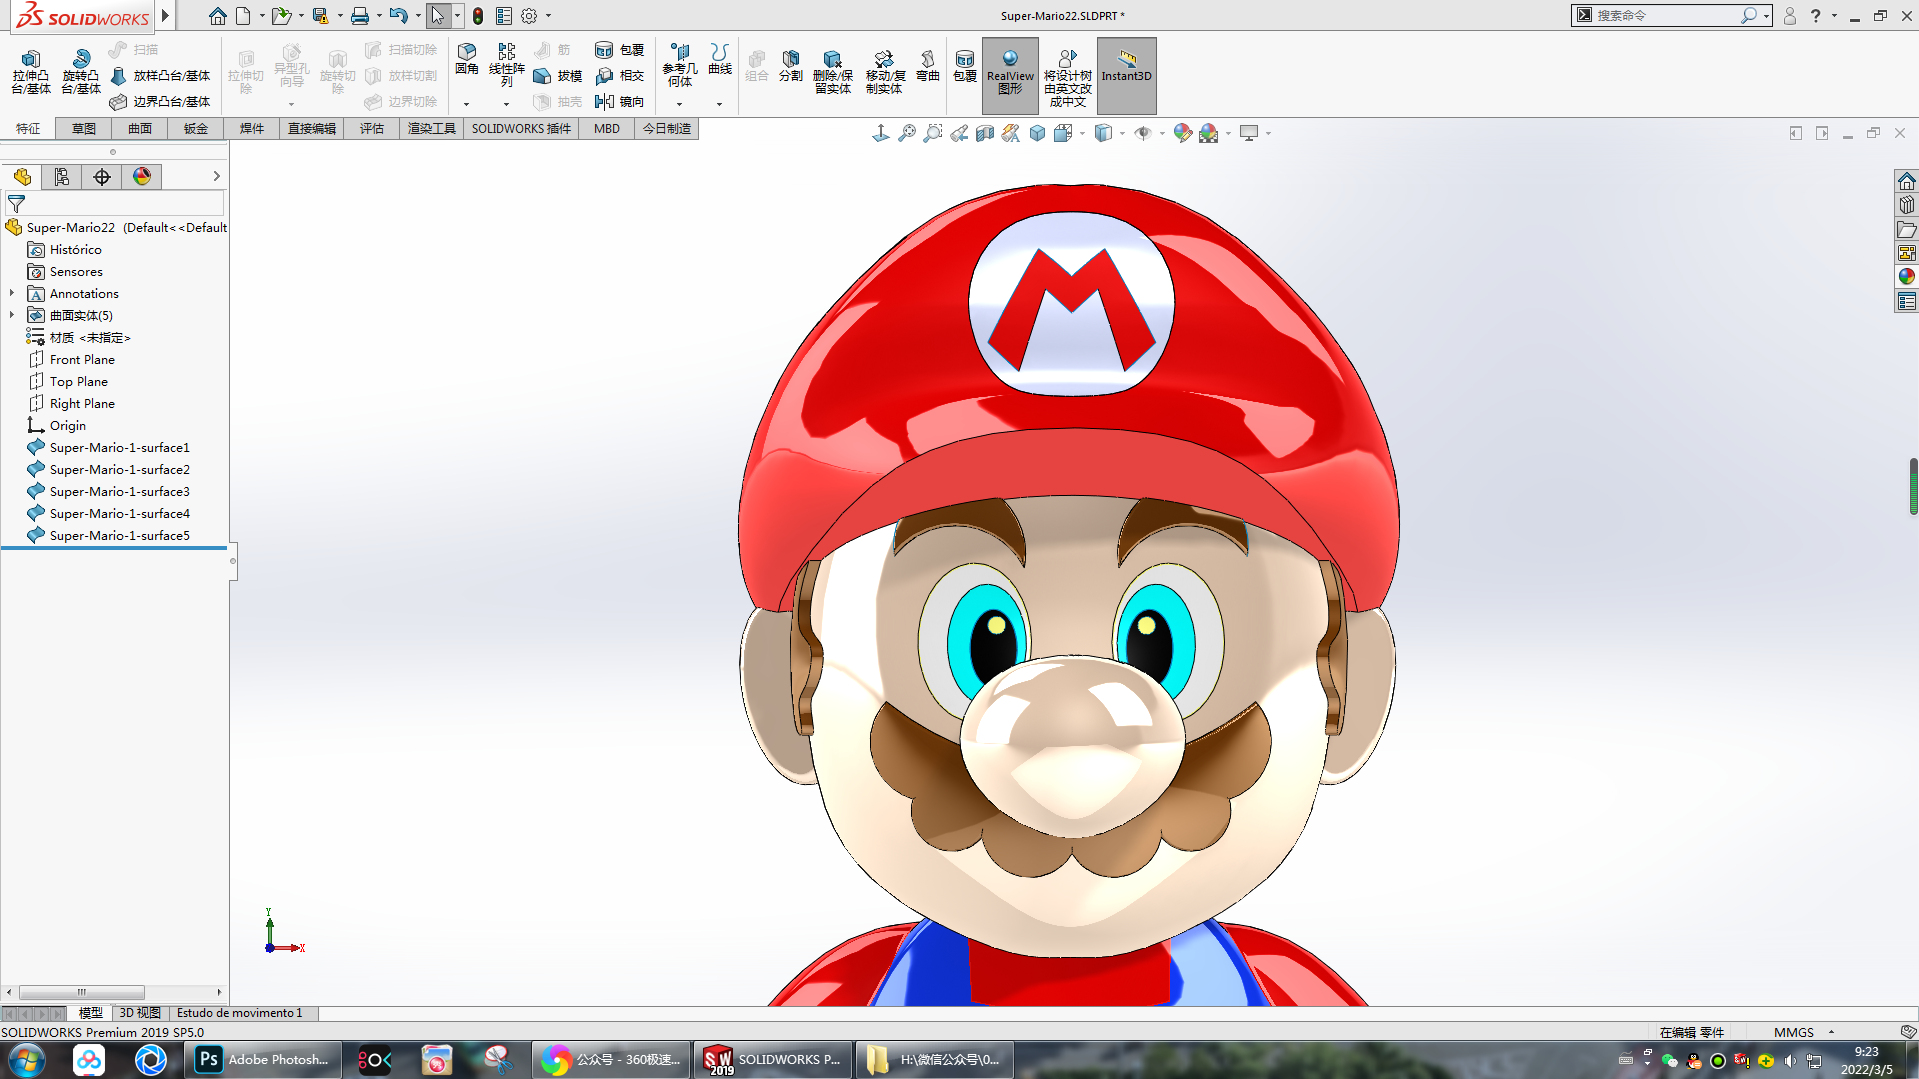Viewport: 1919px width, 1079px height.
Task: Click the Lofted Boss/Base (放样凸台/基体) tool
Action: tap(160, 75)
